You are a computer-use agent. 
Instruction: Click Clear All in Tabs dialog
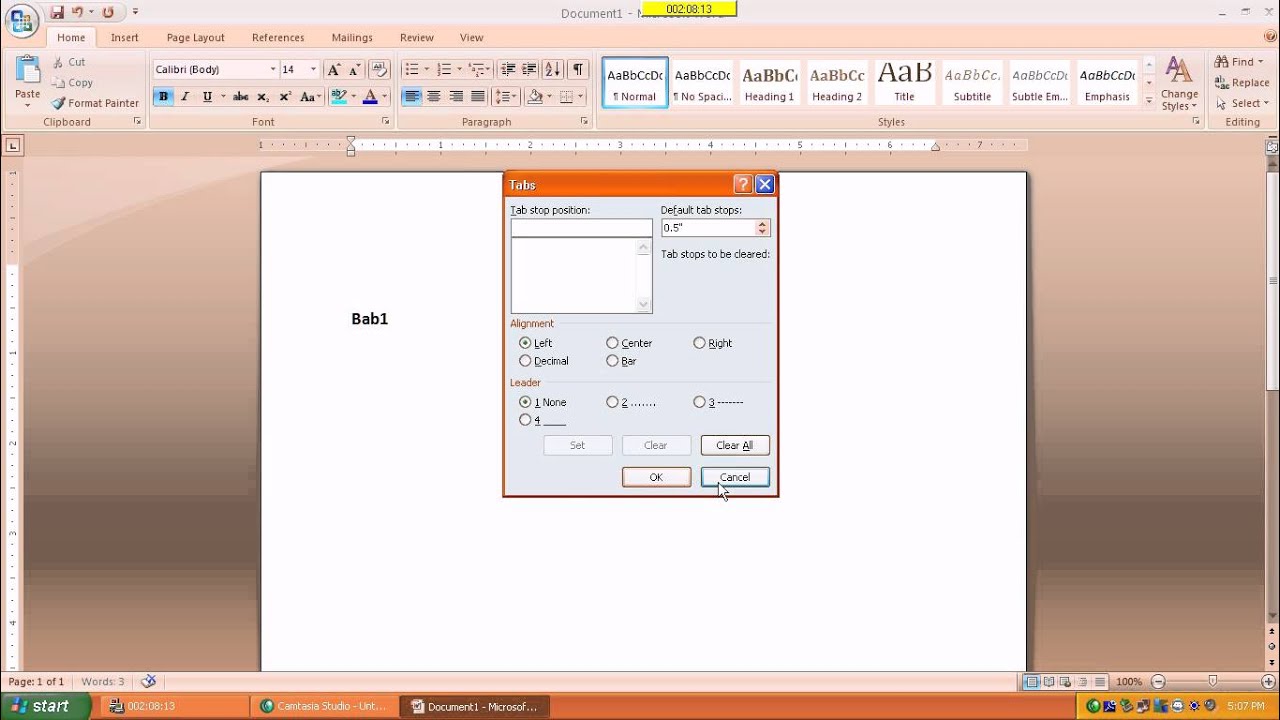click(x=735, y=445)
